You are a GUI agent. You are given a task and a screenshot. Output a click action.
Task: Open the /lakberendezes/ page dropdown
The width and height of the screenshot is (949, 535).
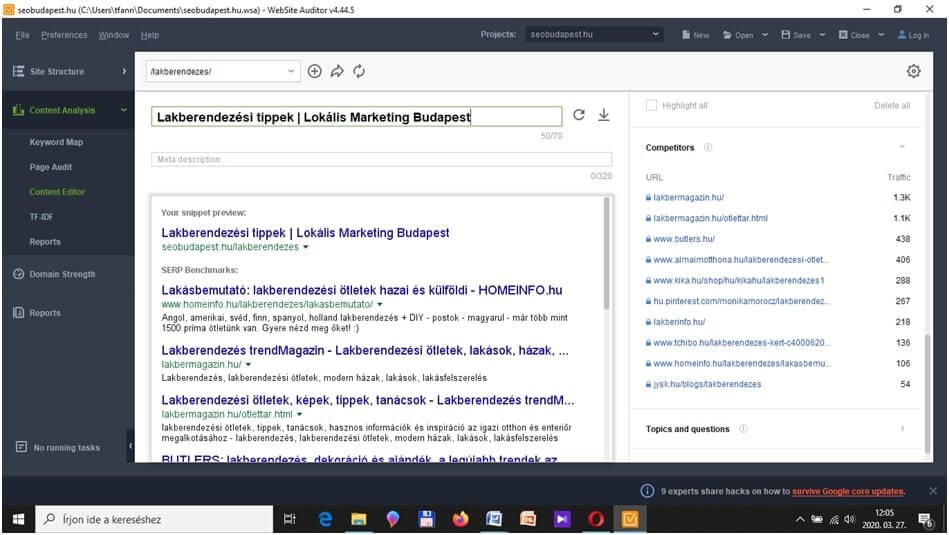[x=222, y=71]
